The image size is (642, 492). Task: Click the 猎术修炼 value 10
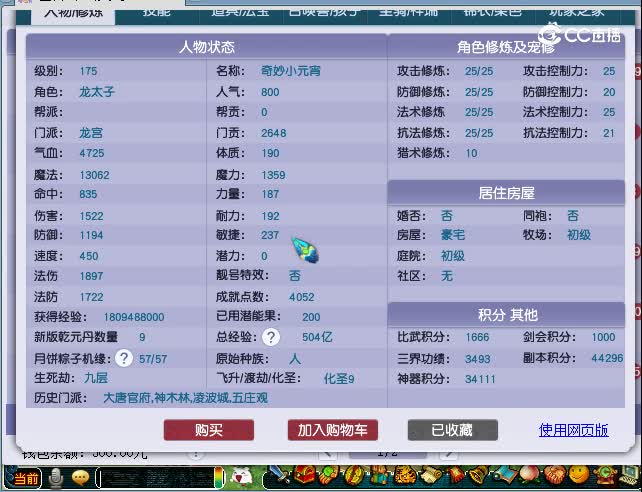[x=471, y=153]
